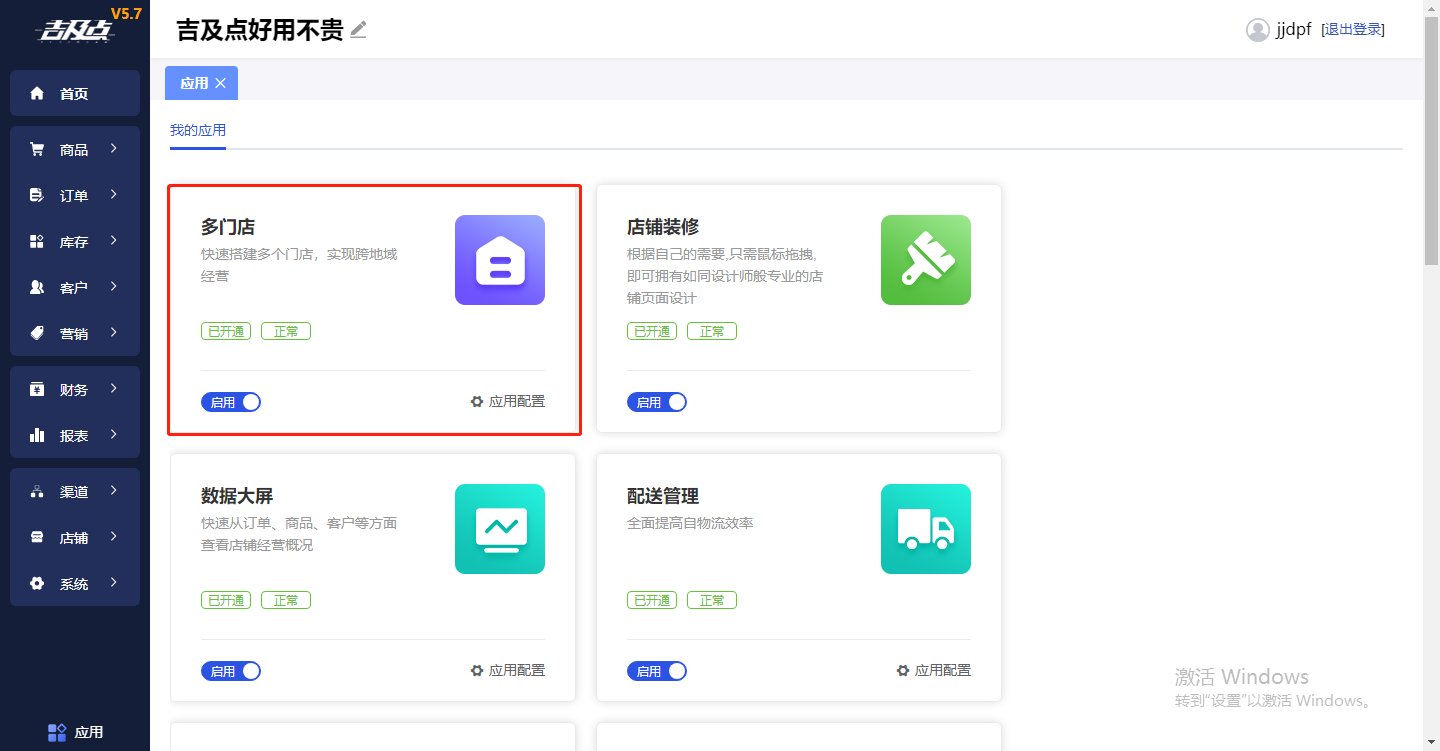Expand the 库存 menu chevron

click(114, 240)
